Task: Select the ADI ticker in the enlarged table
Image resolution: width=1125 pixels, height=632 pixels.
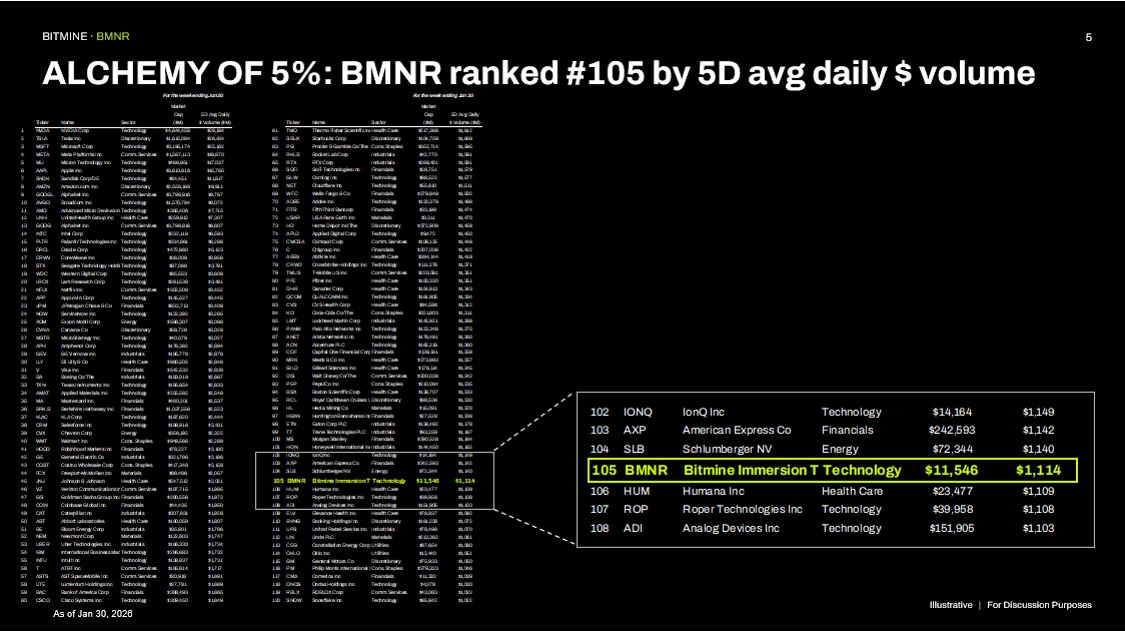Action: [x=634, y=528]
